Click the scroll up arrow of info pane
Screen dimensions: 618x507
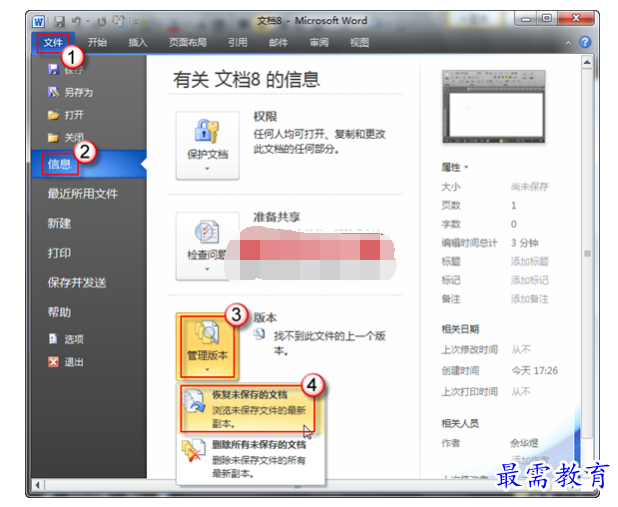coord(587,62)
